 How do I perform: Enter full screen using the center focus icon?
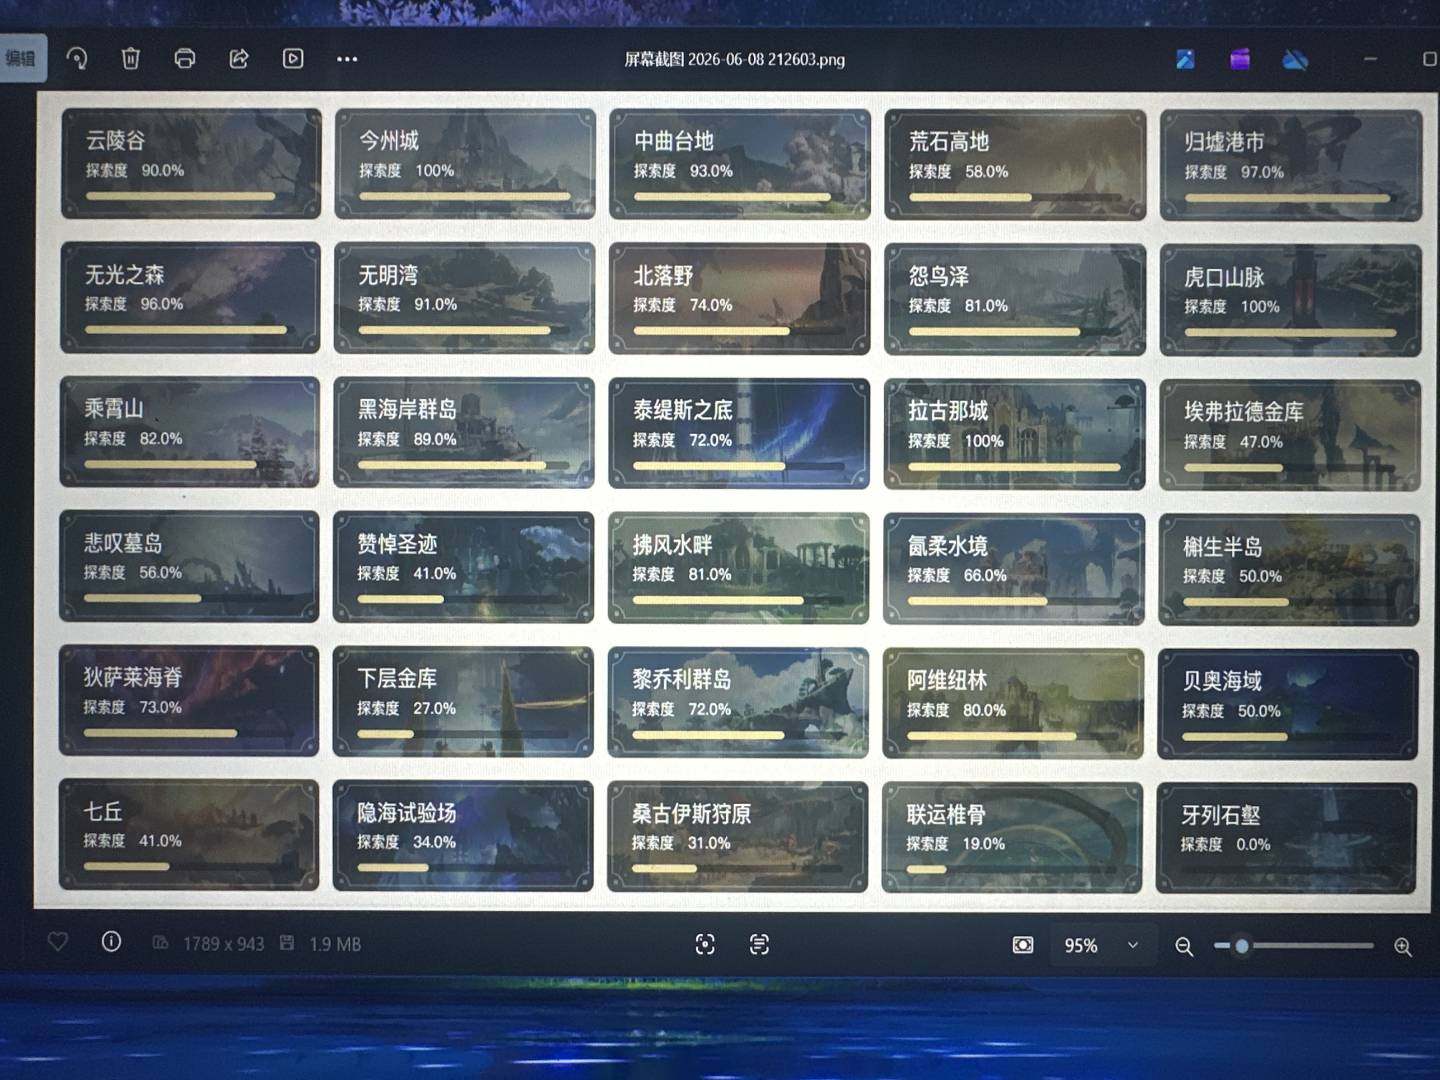(705, 945)
